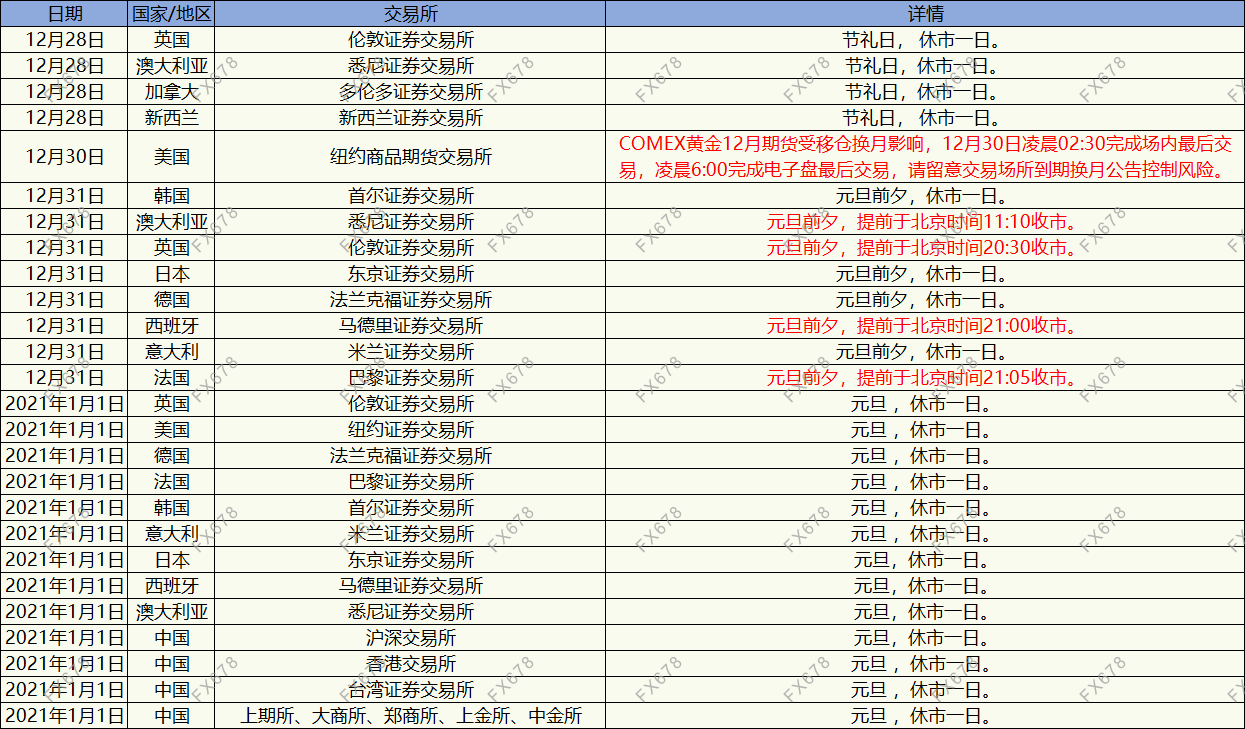The image size is (1245, 729).
Task: Select 美国 in the 12月30日 row
Action: (171, 157)
